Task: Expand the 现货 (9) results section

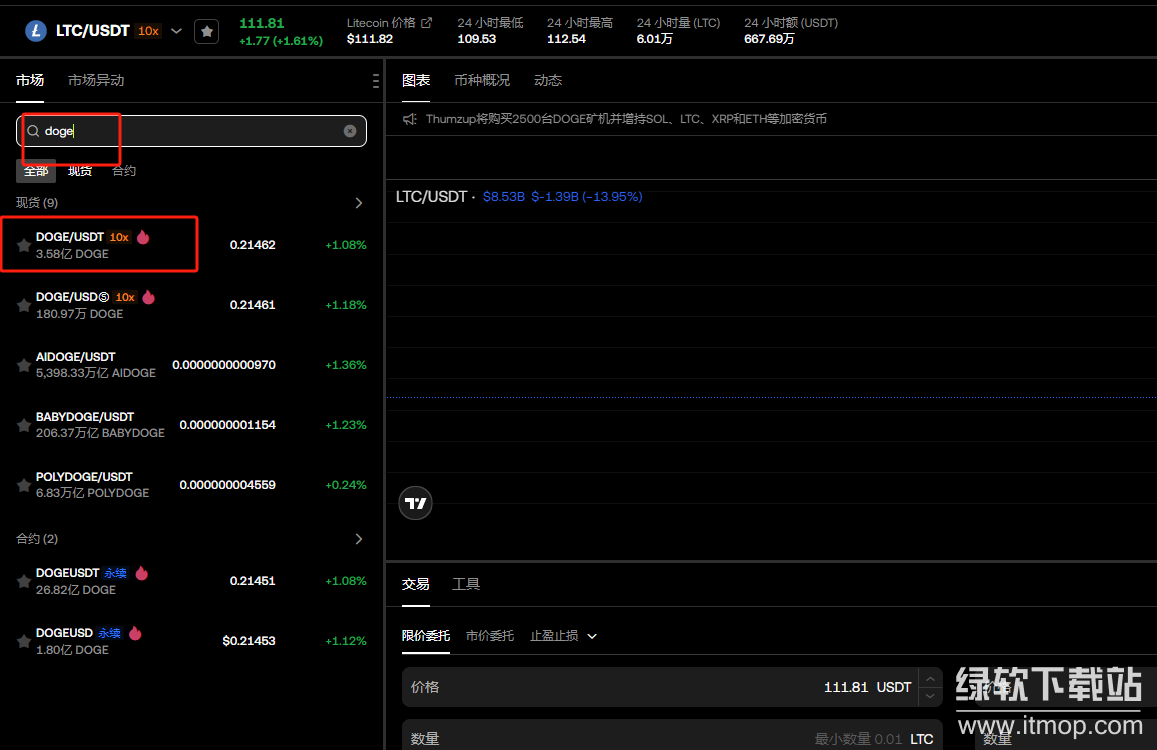Action: coord(359,203)
